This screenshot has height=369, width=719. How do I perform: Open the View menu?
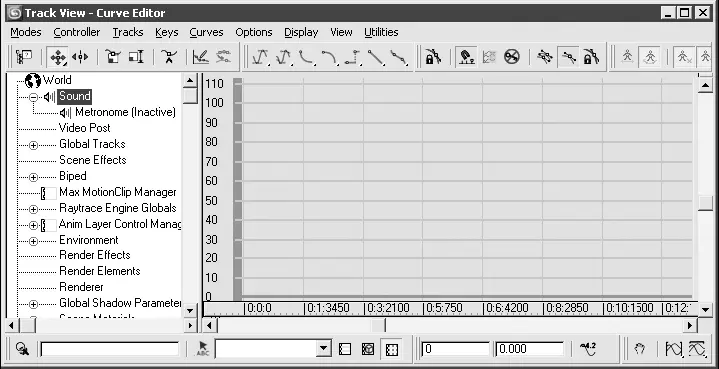(x=341, y=32)
